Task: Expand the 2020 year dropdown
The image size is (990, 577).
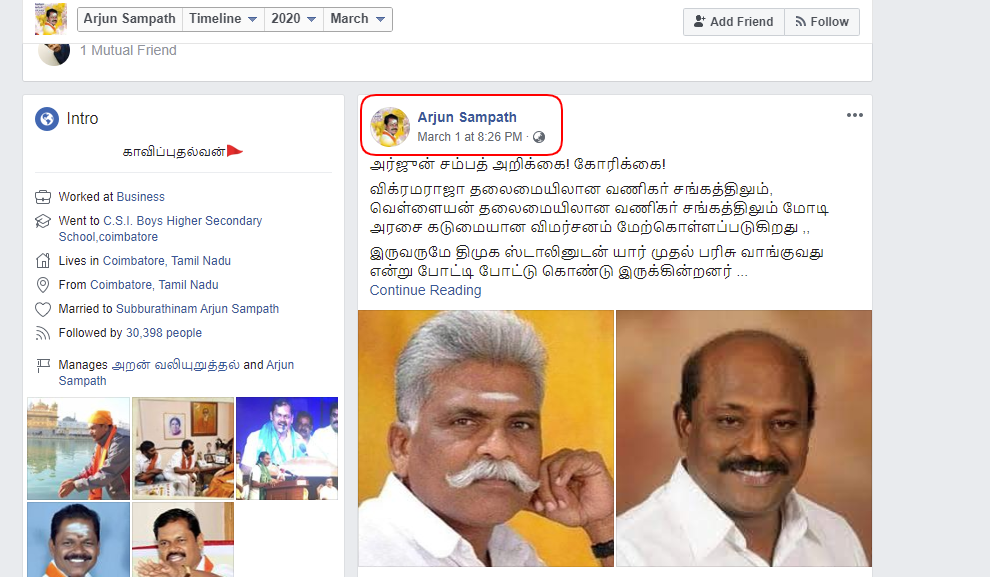Action: (294, 19)
